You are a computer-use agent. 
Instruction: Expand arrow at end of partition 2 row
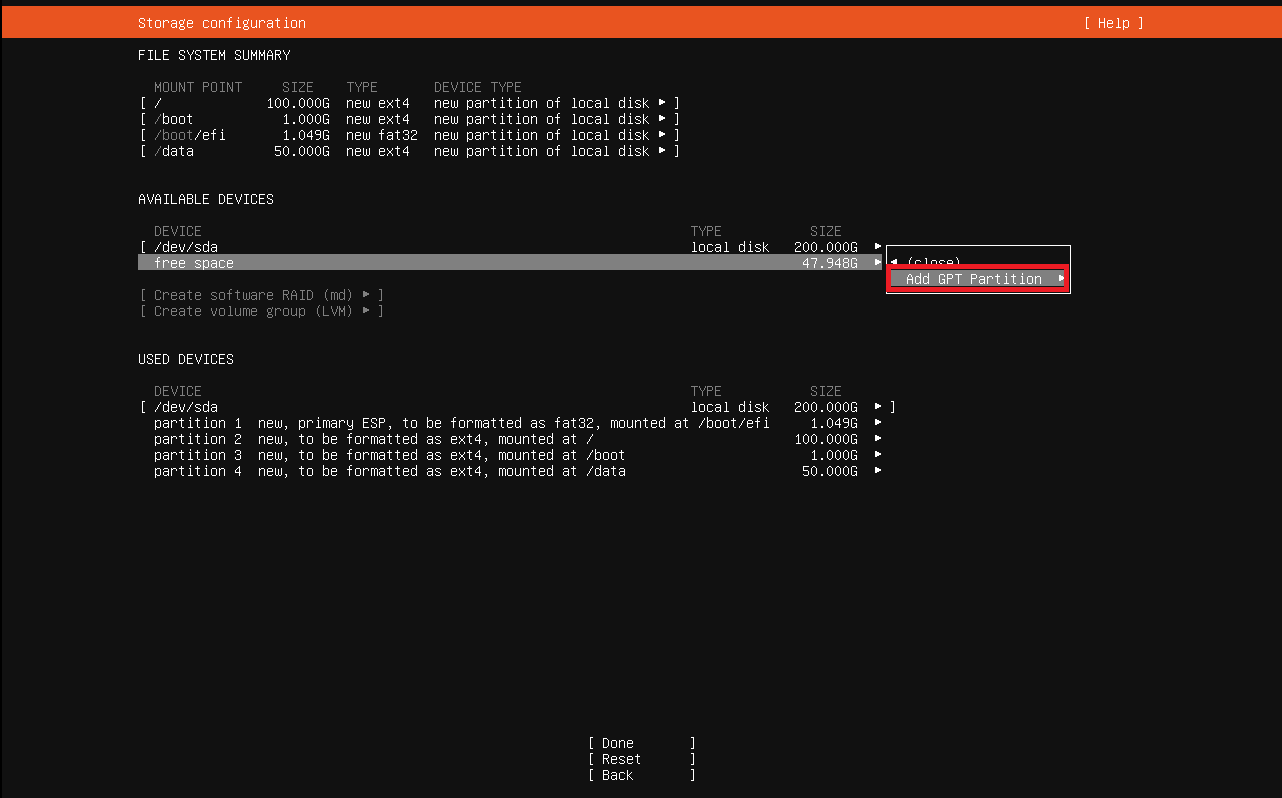(x=878, y=439)
